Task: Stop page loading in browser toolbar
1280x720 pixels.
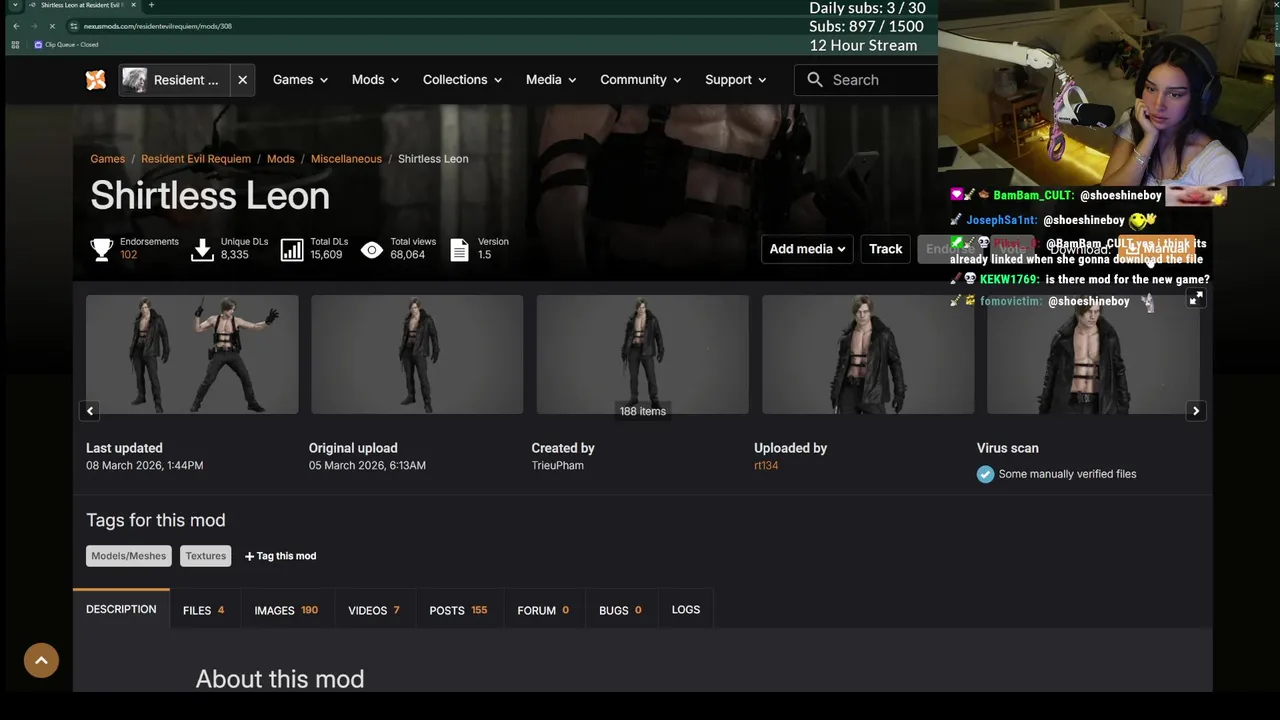Action: (52, 26)
